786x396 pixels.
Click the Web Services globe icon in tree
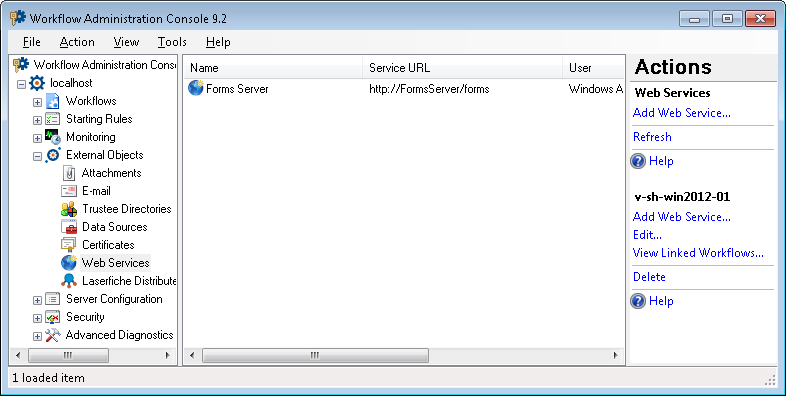pyautogui.click(x=69, y=263)
